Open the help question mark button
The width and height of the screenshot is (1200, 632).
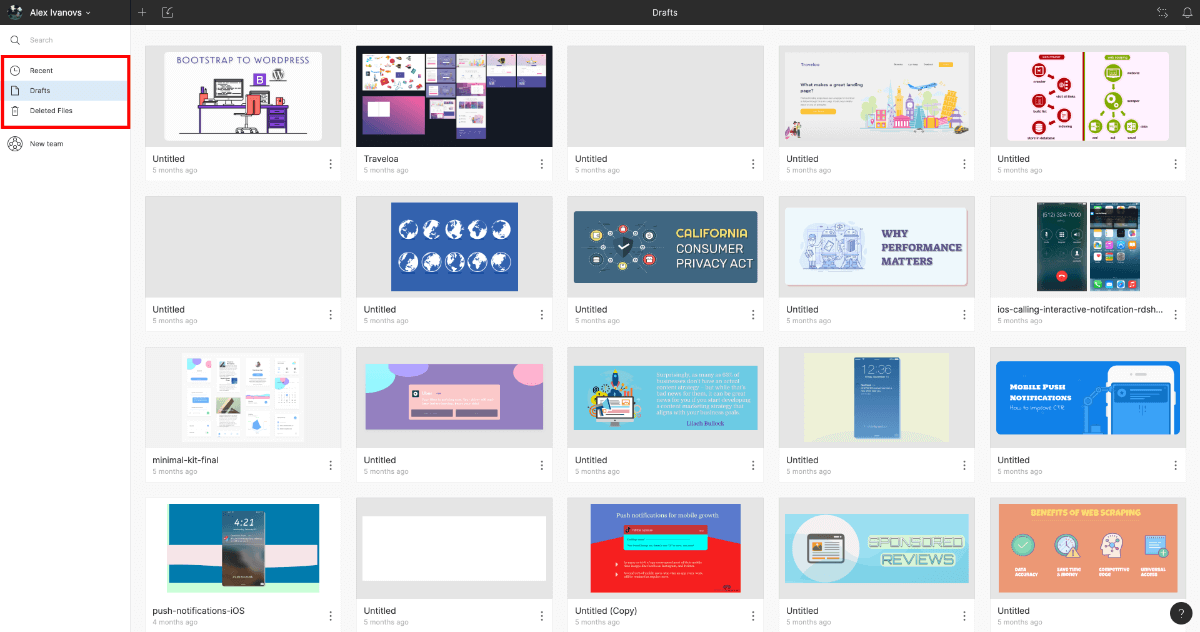(x=1180, y=612)
